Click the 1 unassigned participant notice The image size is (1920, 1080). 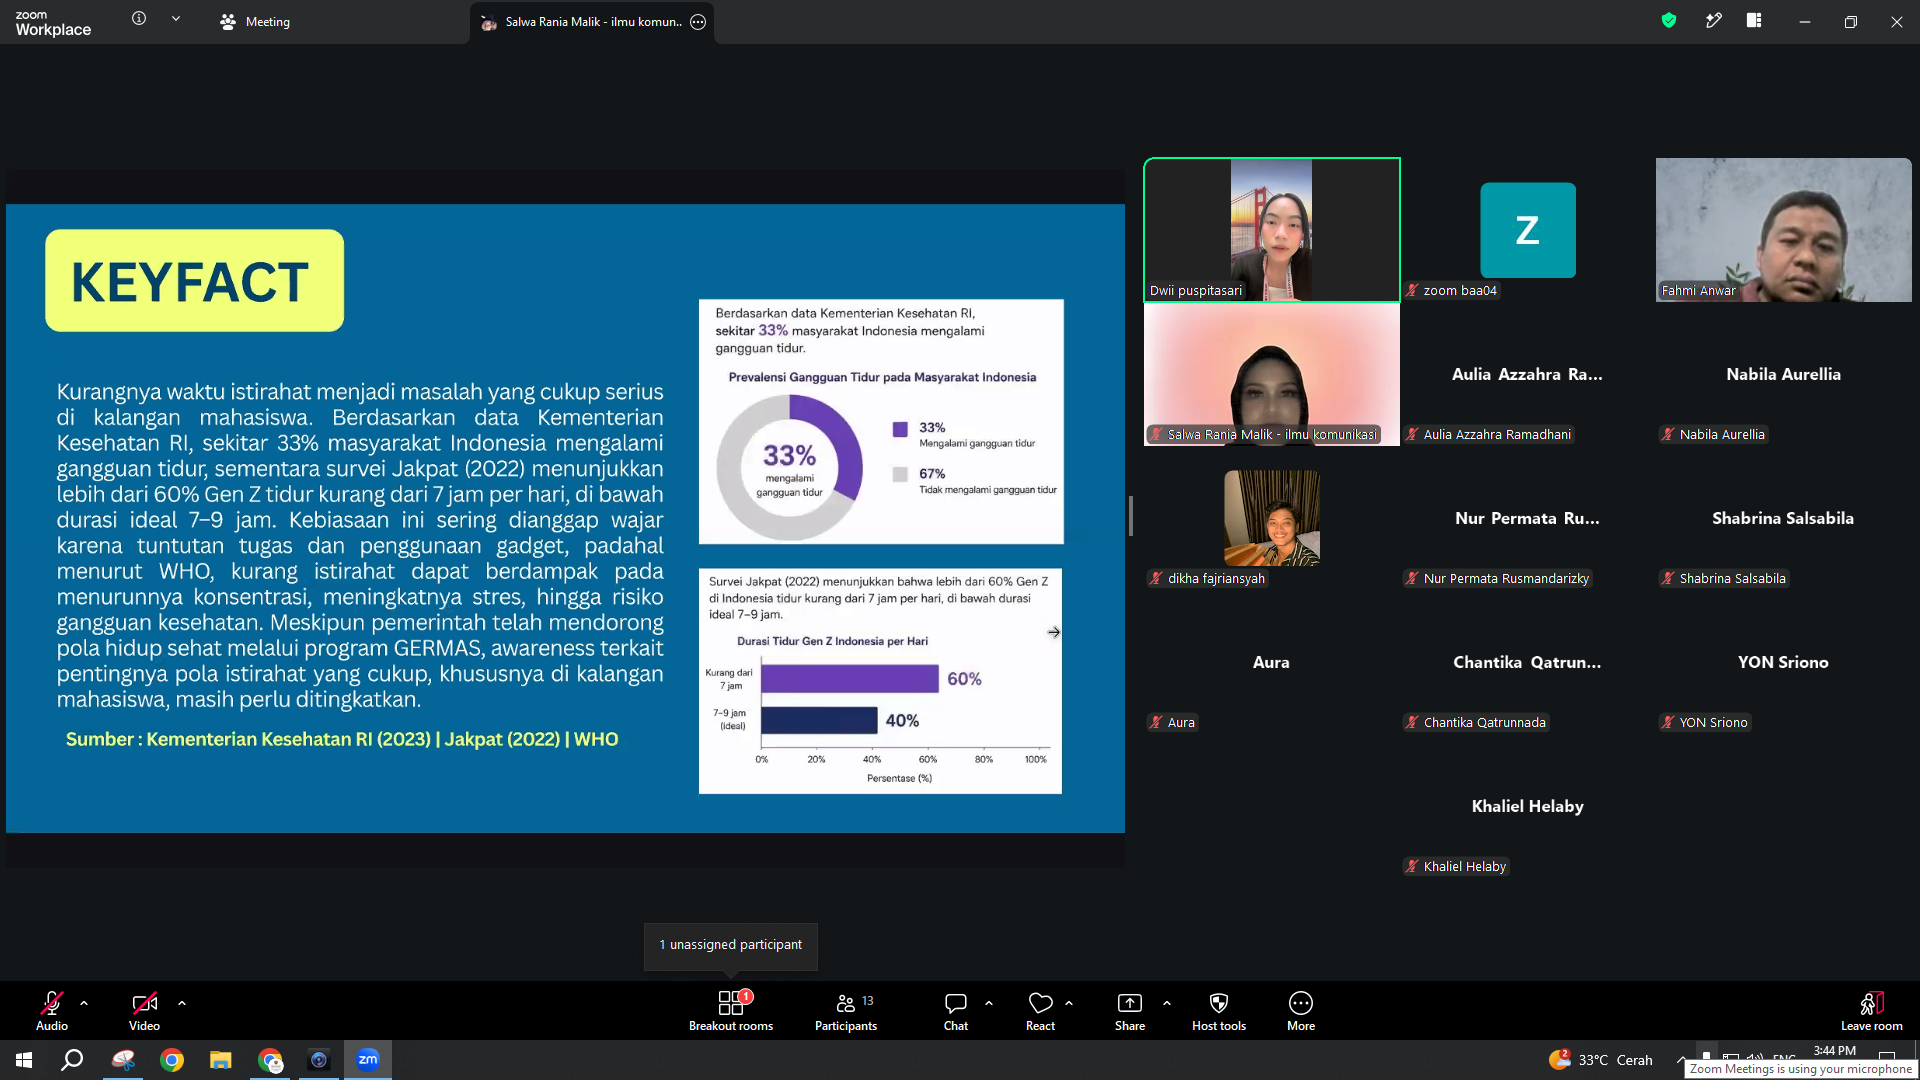tap(731, 945)
